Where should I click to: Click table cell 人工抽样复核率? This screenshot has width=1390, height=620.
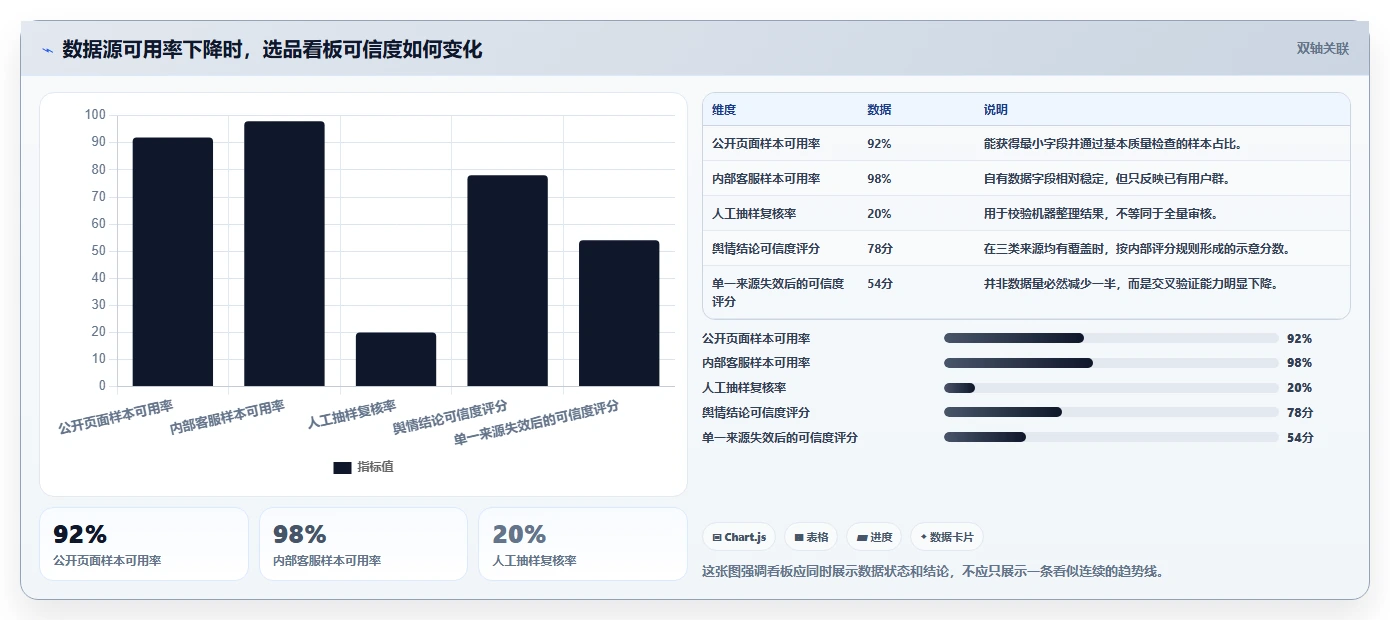click(x=754, y=214)
